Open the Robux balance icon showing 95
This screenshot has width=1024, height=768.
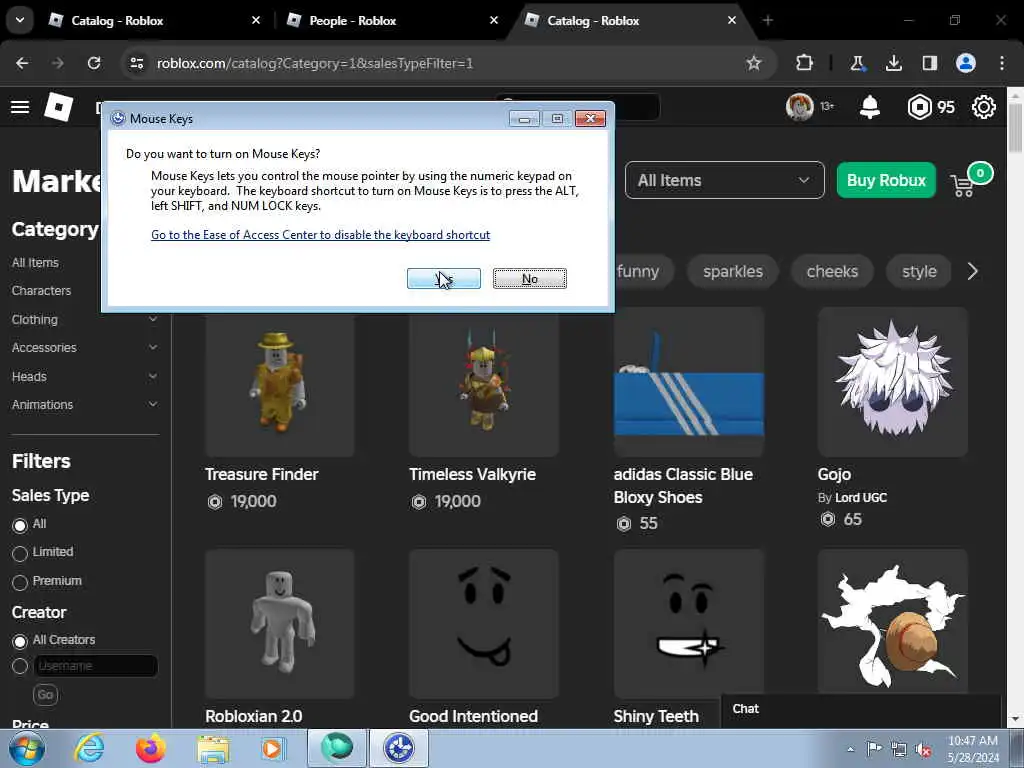click(920, 106)
